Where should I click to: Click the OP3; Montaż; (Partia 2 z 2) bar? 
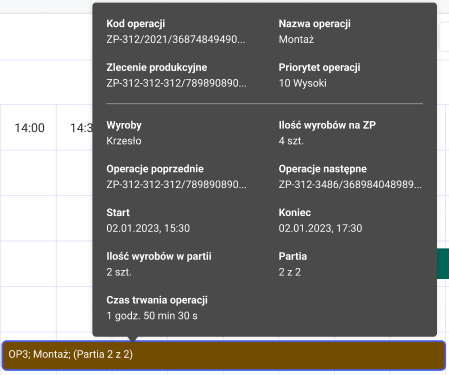[224, 355]
